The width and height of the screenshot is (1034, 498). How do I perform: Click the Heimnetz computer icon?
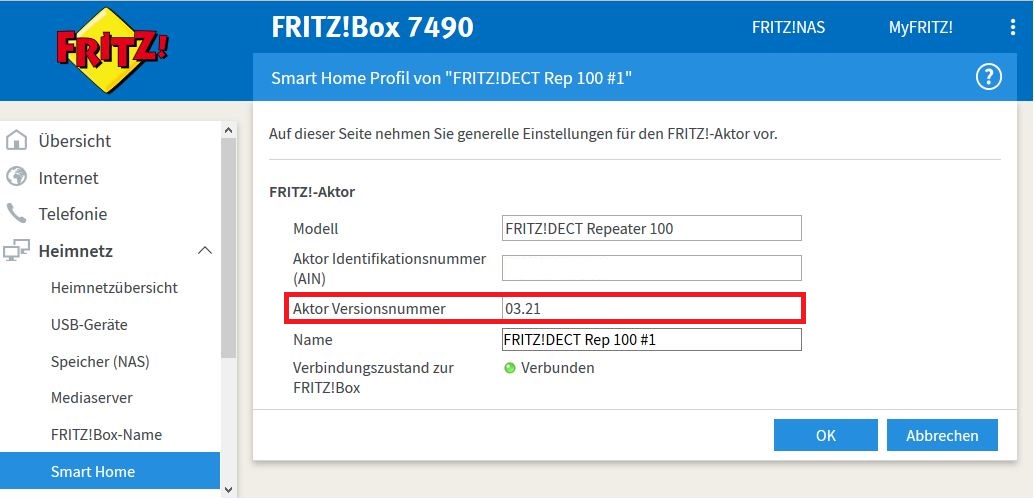(x=17, y=251)
